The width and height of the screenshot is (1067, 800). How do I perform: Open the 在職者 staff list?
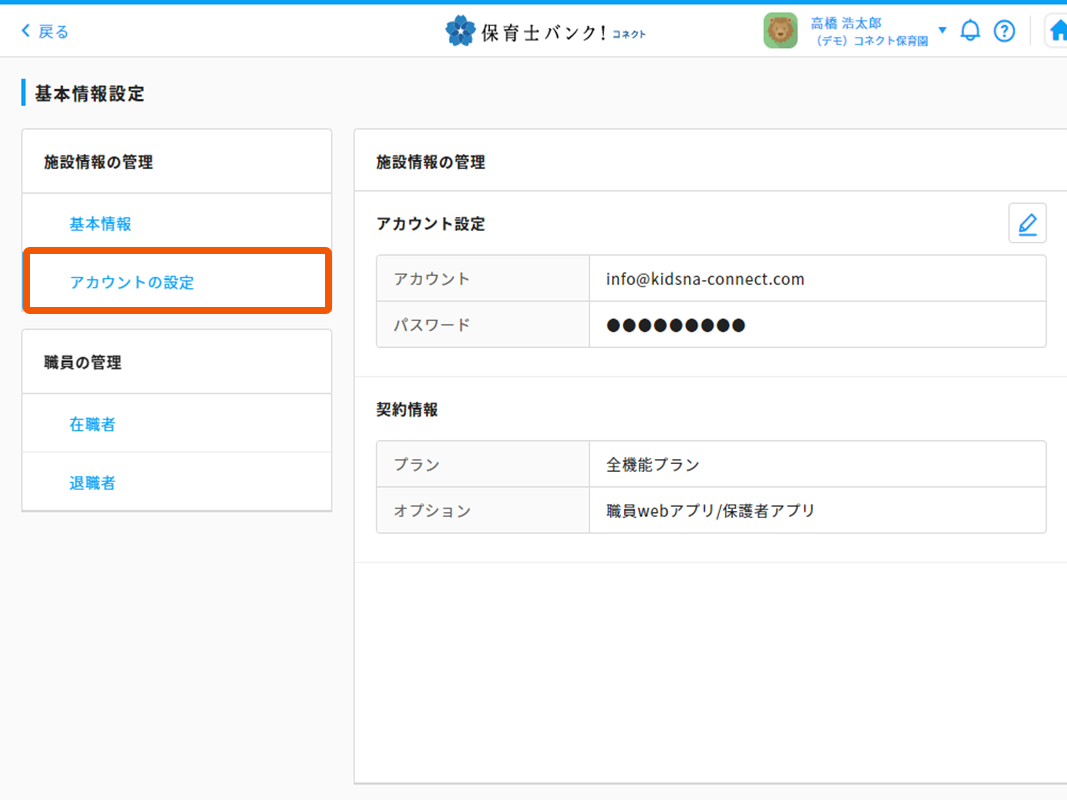coord(92,424)
